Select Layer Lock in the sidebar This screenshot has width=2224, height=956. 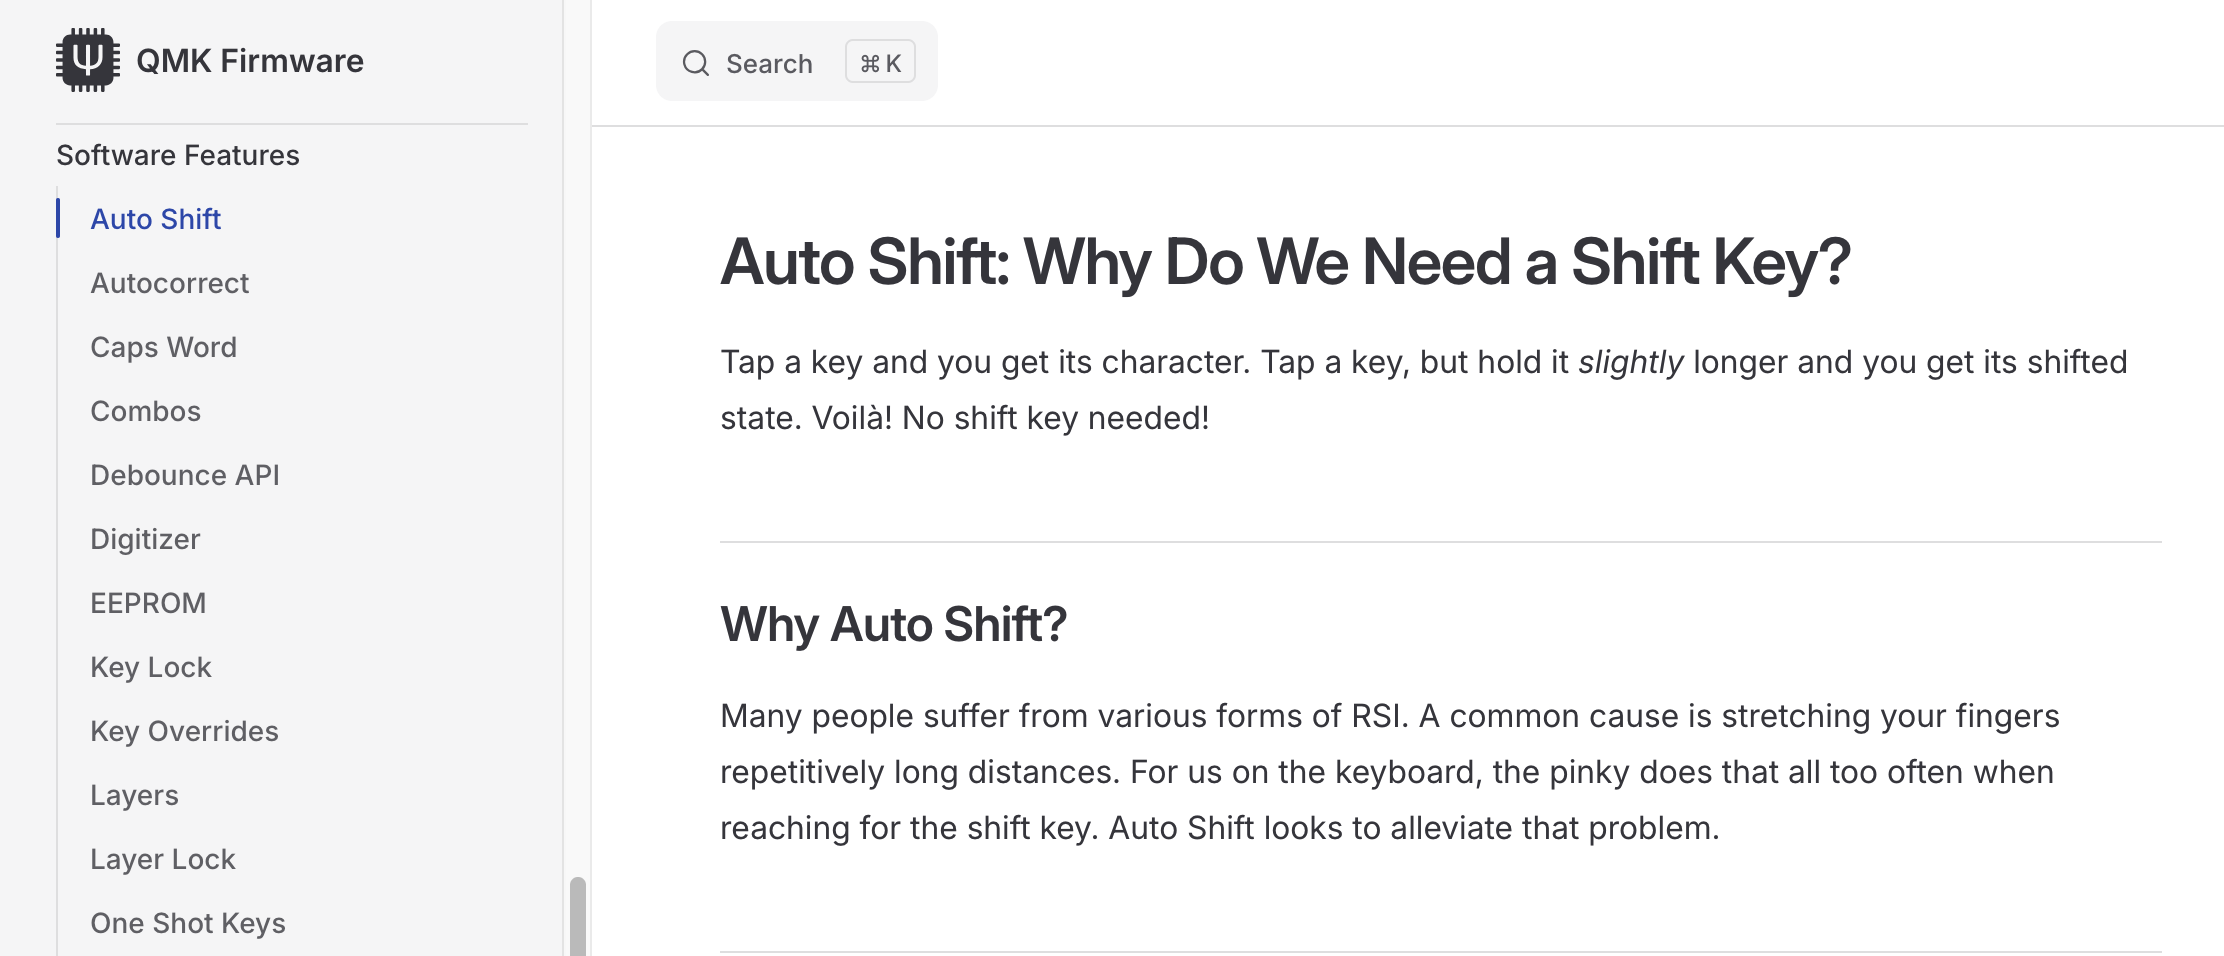click(163, 859)
